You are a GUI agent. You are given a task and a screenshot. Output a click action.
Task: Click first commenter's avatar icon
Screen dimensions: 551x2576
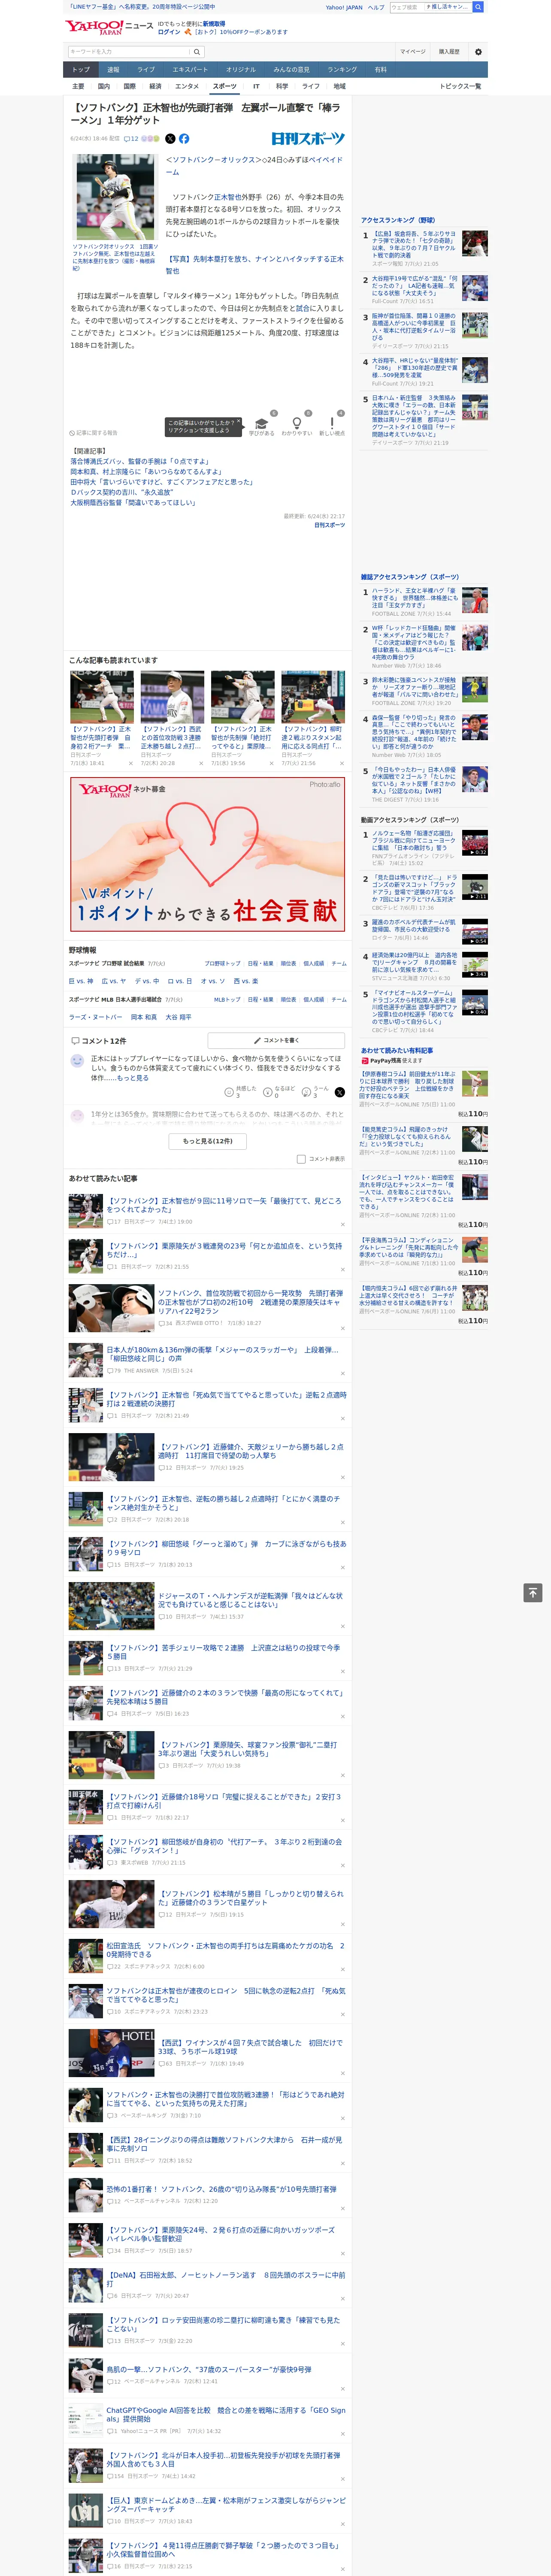[77, 1061]
